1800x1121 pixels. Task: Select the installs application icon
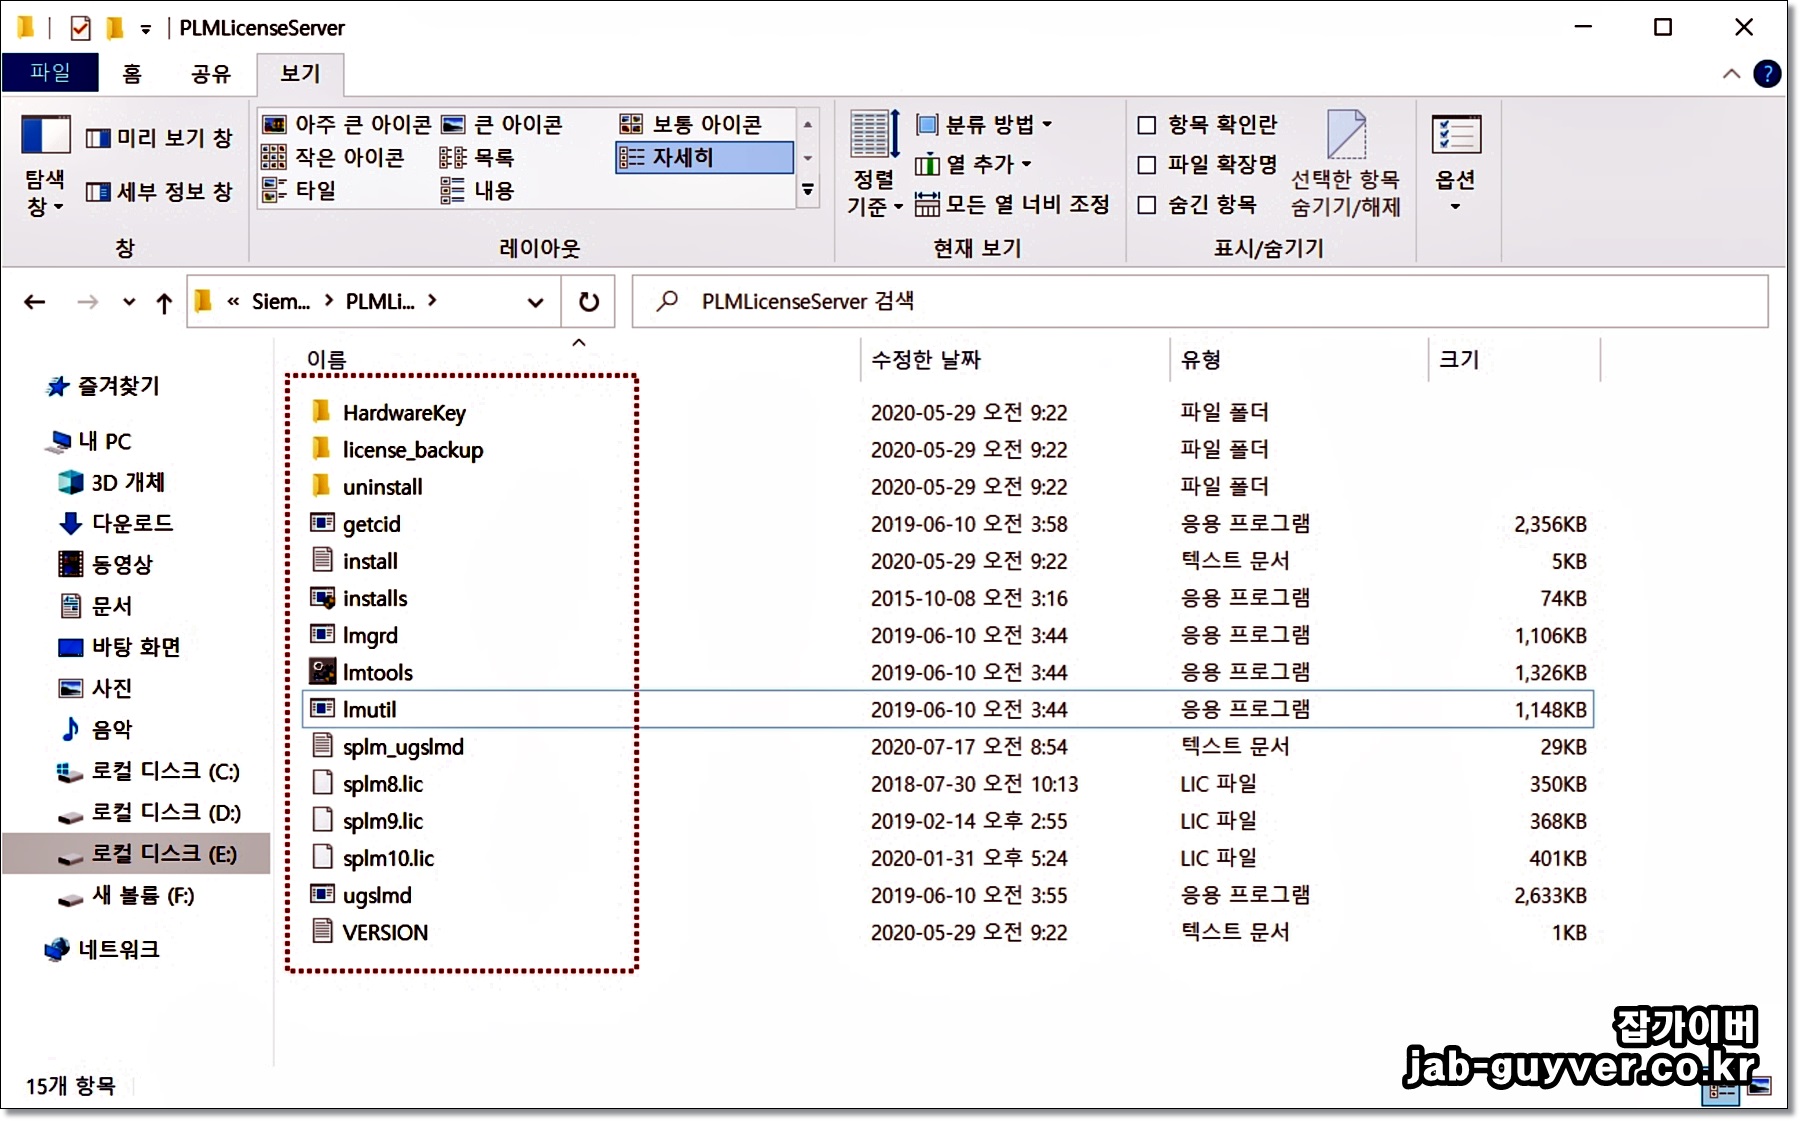[x=322, y=597]
